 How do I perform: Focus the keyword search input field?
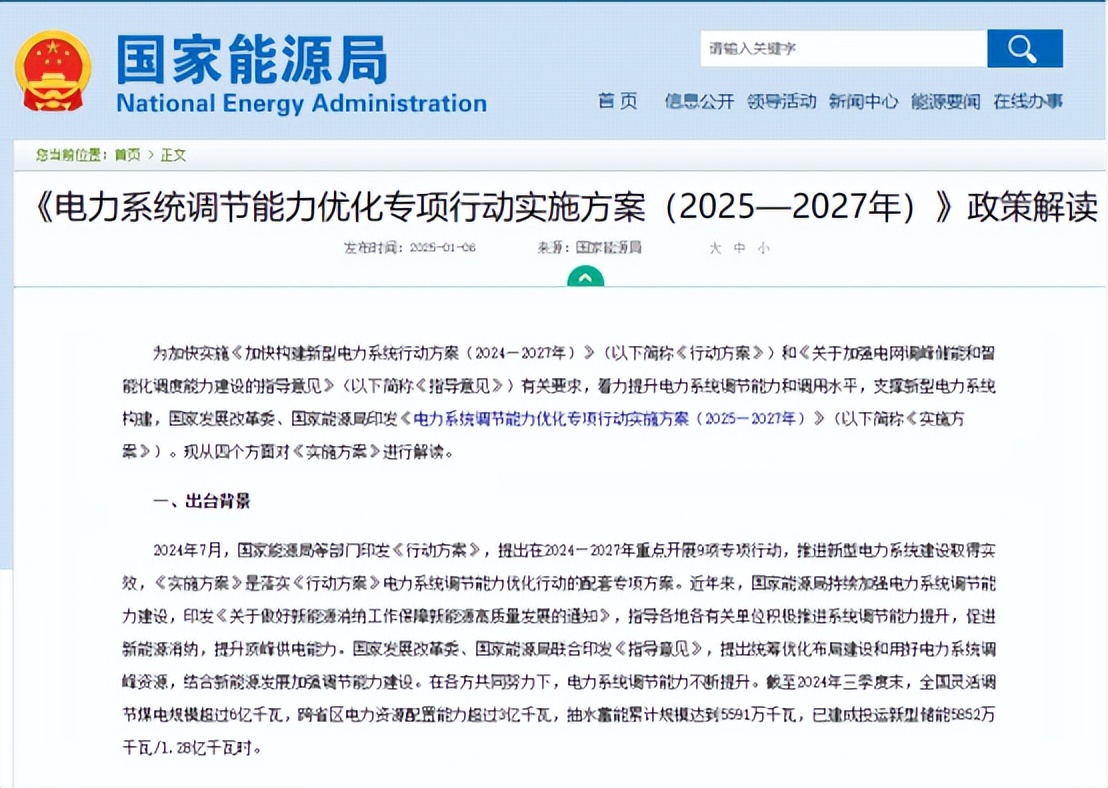tap(844, 49)
